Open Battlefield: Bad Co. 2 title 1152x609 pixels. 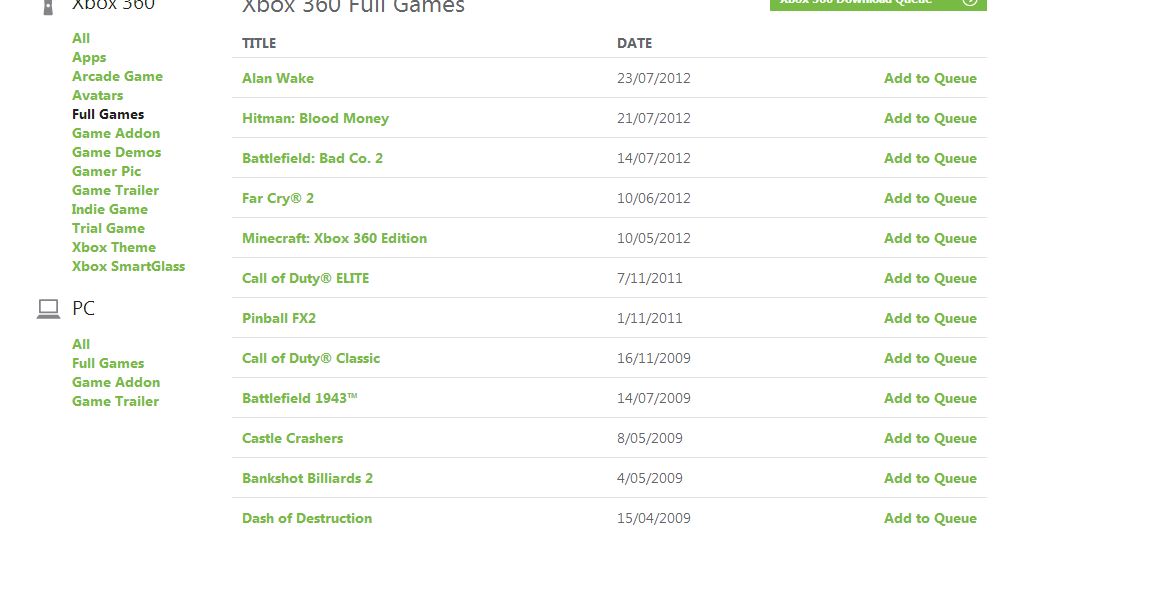point(312,159)
